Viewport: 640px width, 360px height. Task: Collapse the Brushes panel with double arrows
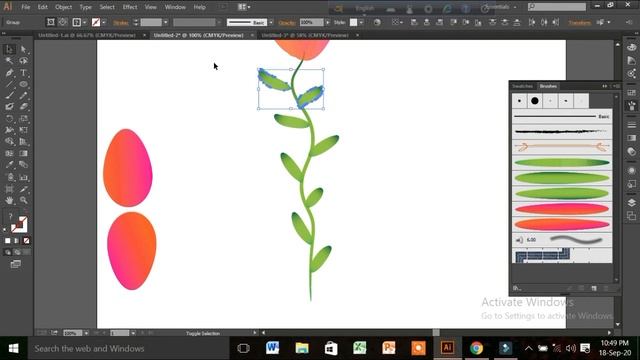coord(604,86)
